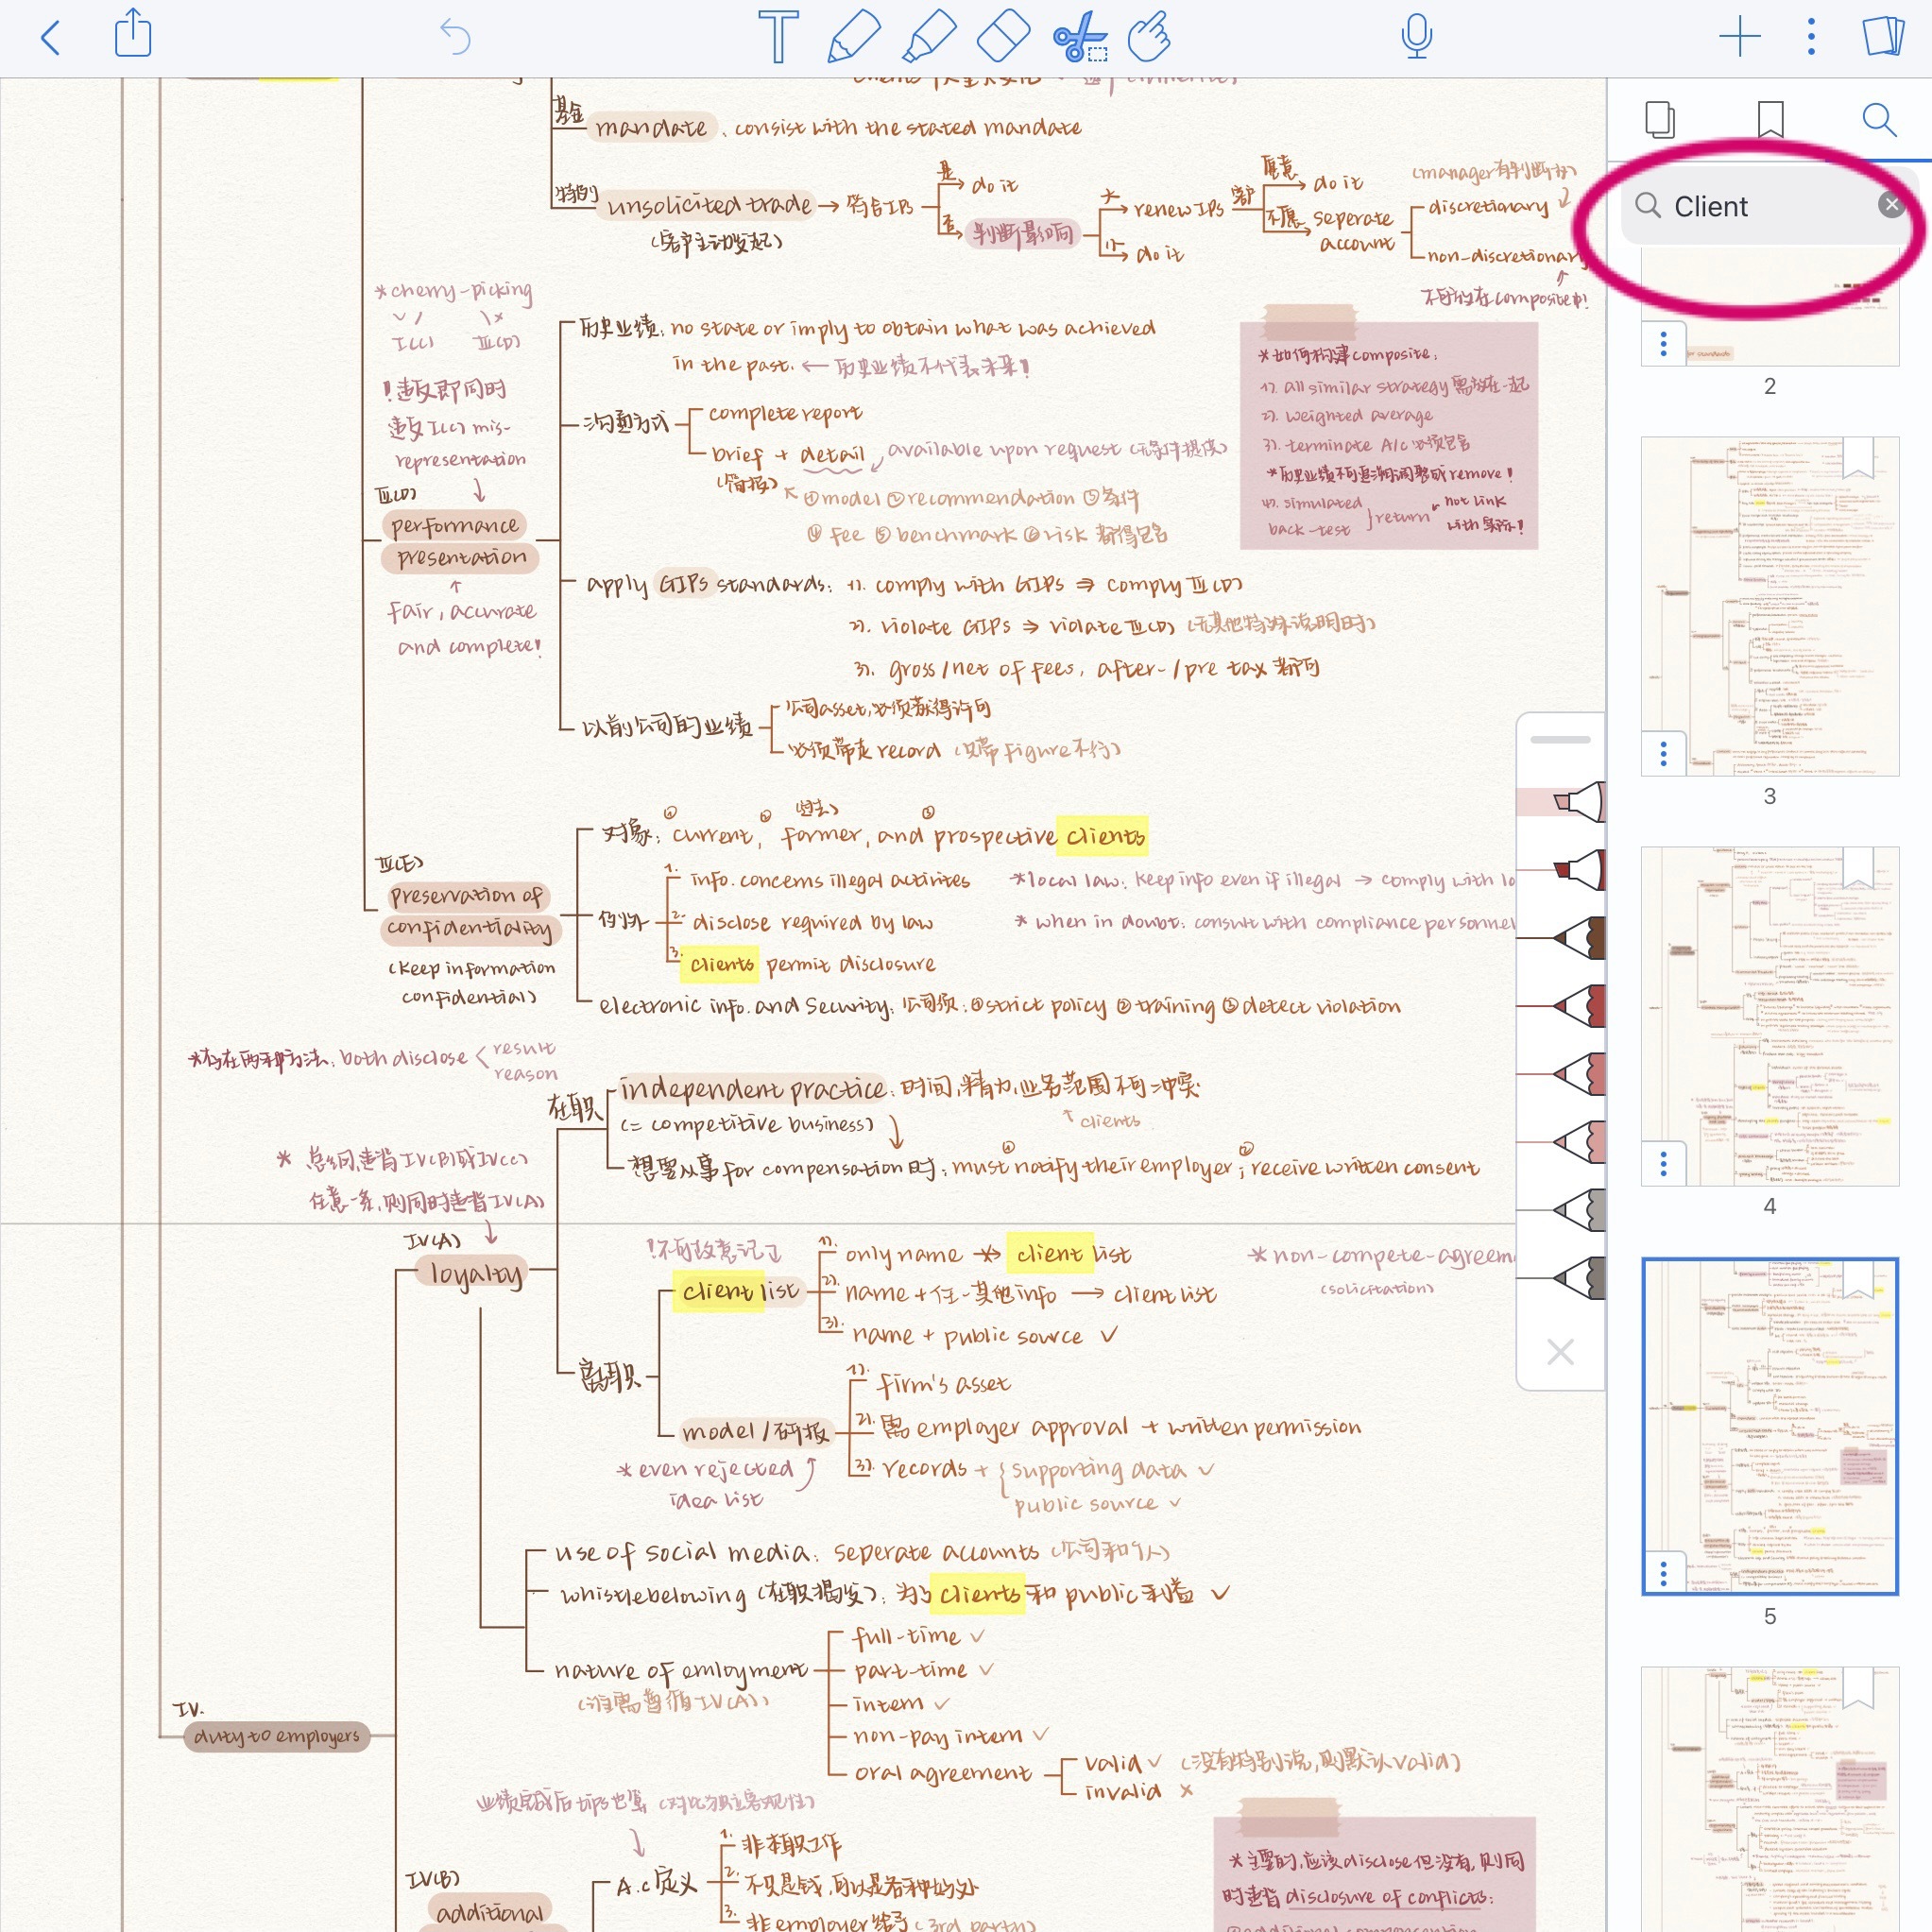Open page 5 thumbnail

(x=1770, y=1426)
